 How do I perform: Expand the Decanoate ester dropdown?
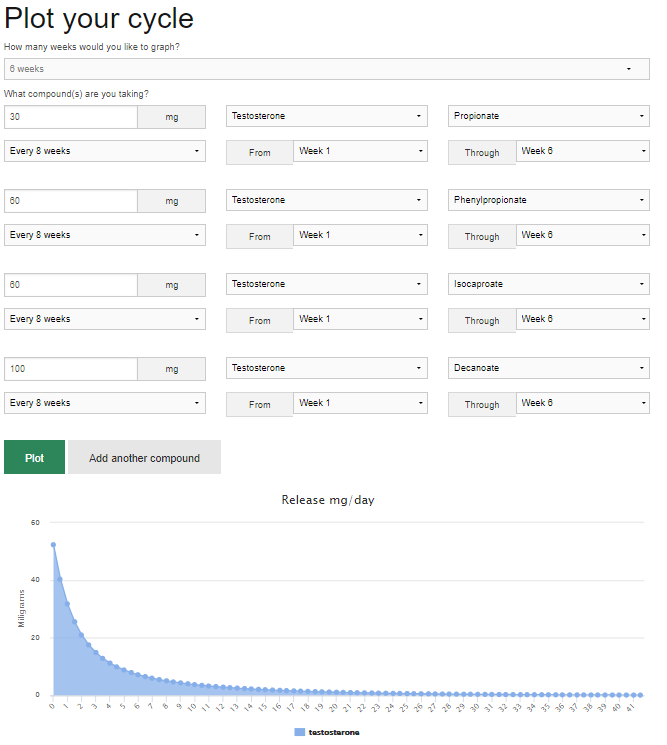pos(548,369)
